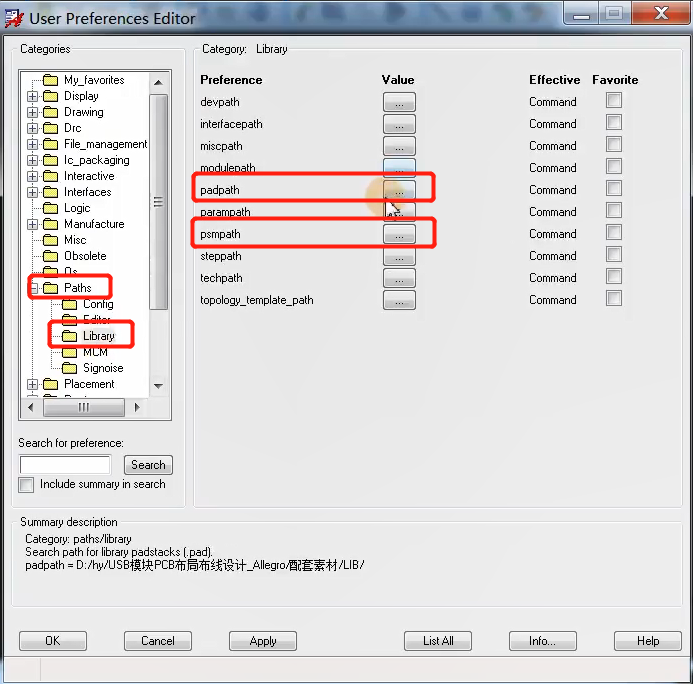Expand the Display category node
693x684 pixels.
[33, 96]
